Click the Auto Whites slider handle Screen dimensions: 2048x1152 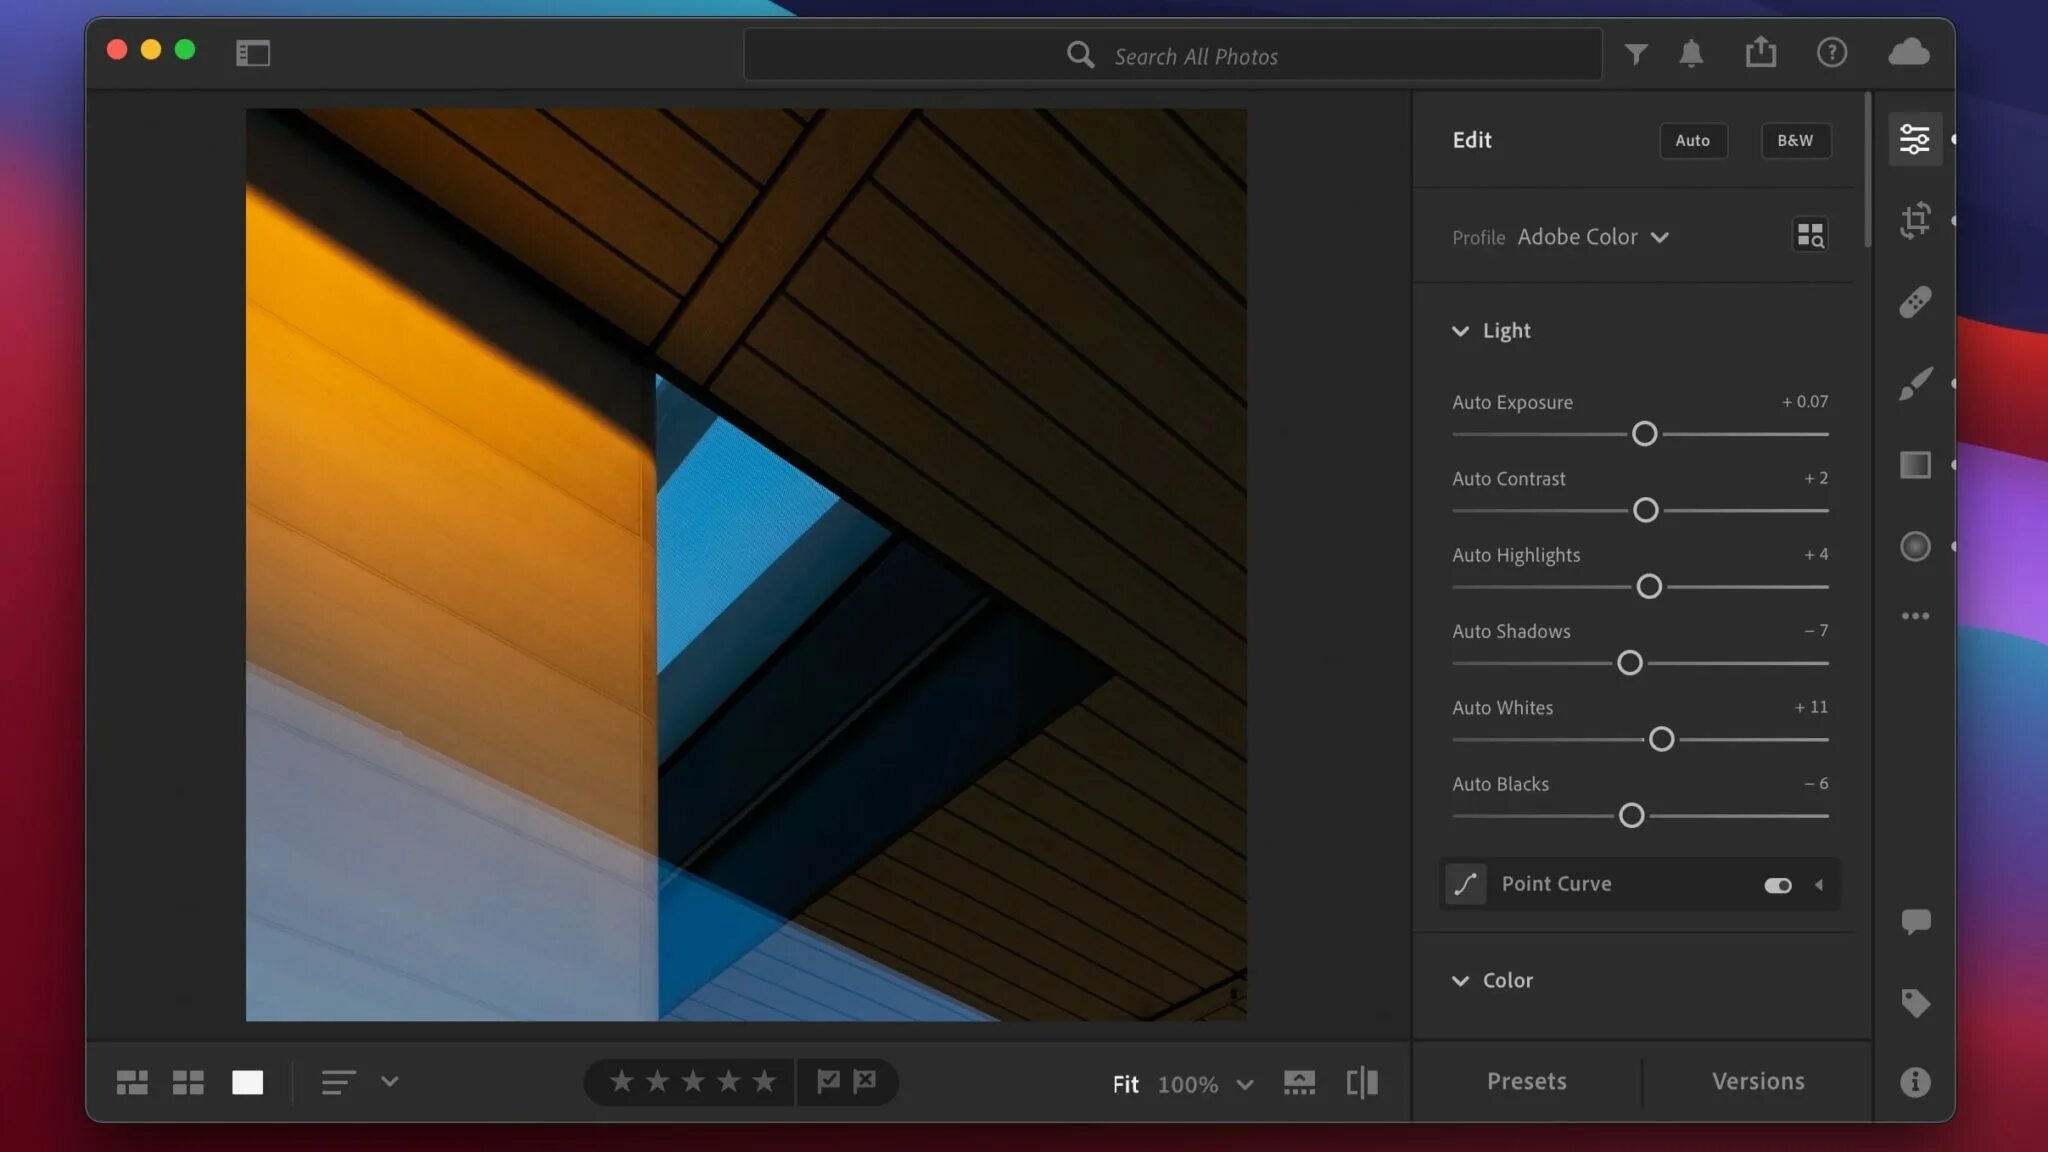pos(1661,739)
